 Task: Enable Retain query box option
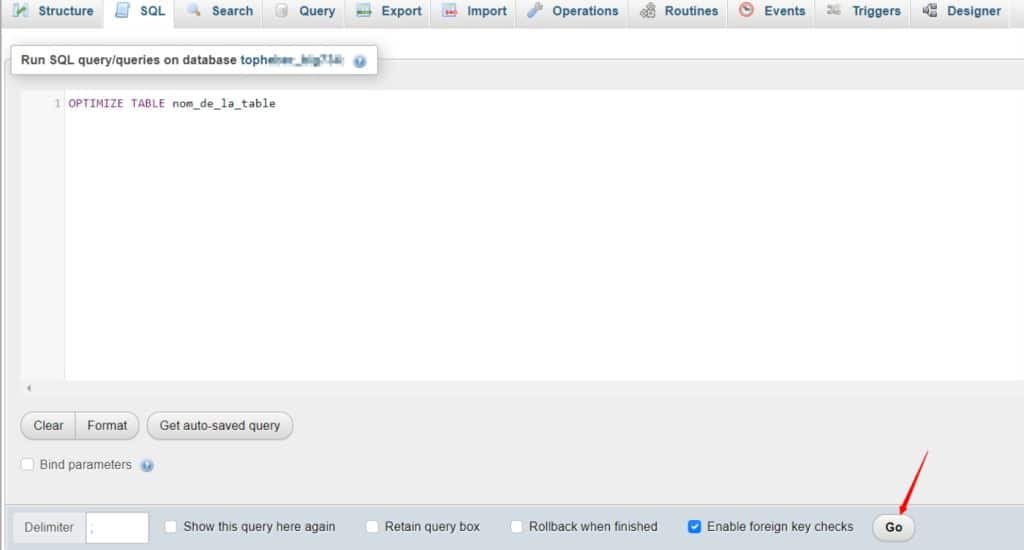pos(372,526)
